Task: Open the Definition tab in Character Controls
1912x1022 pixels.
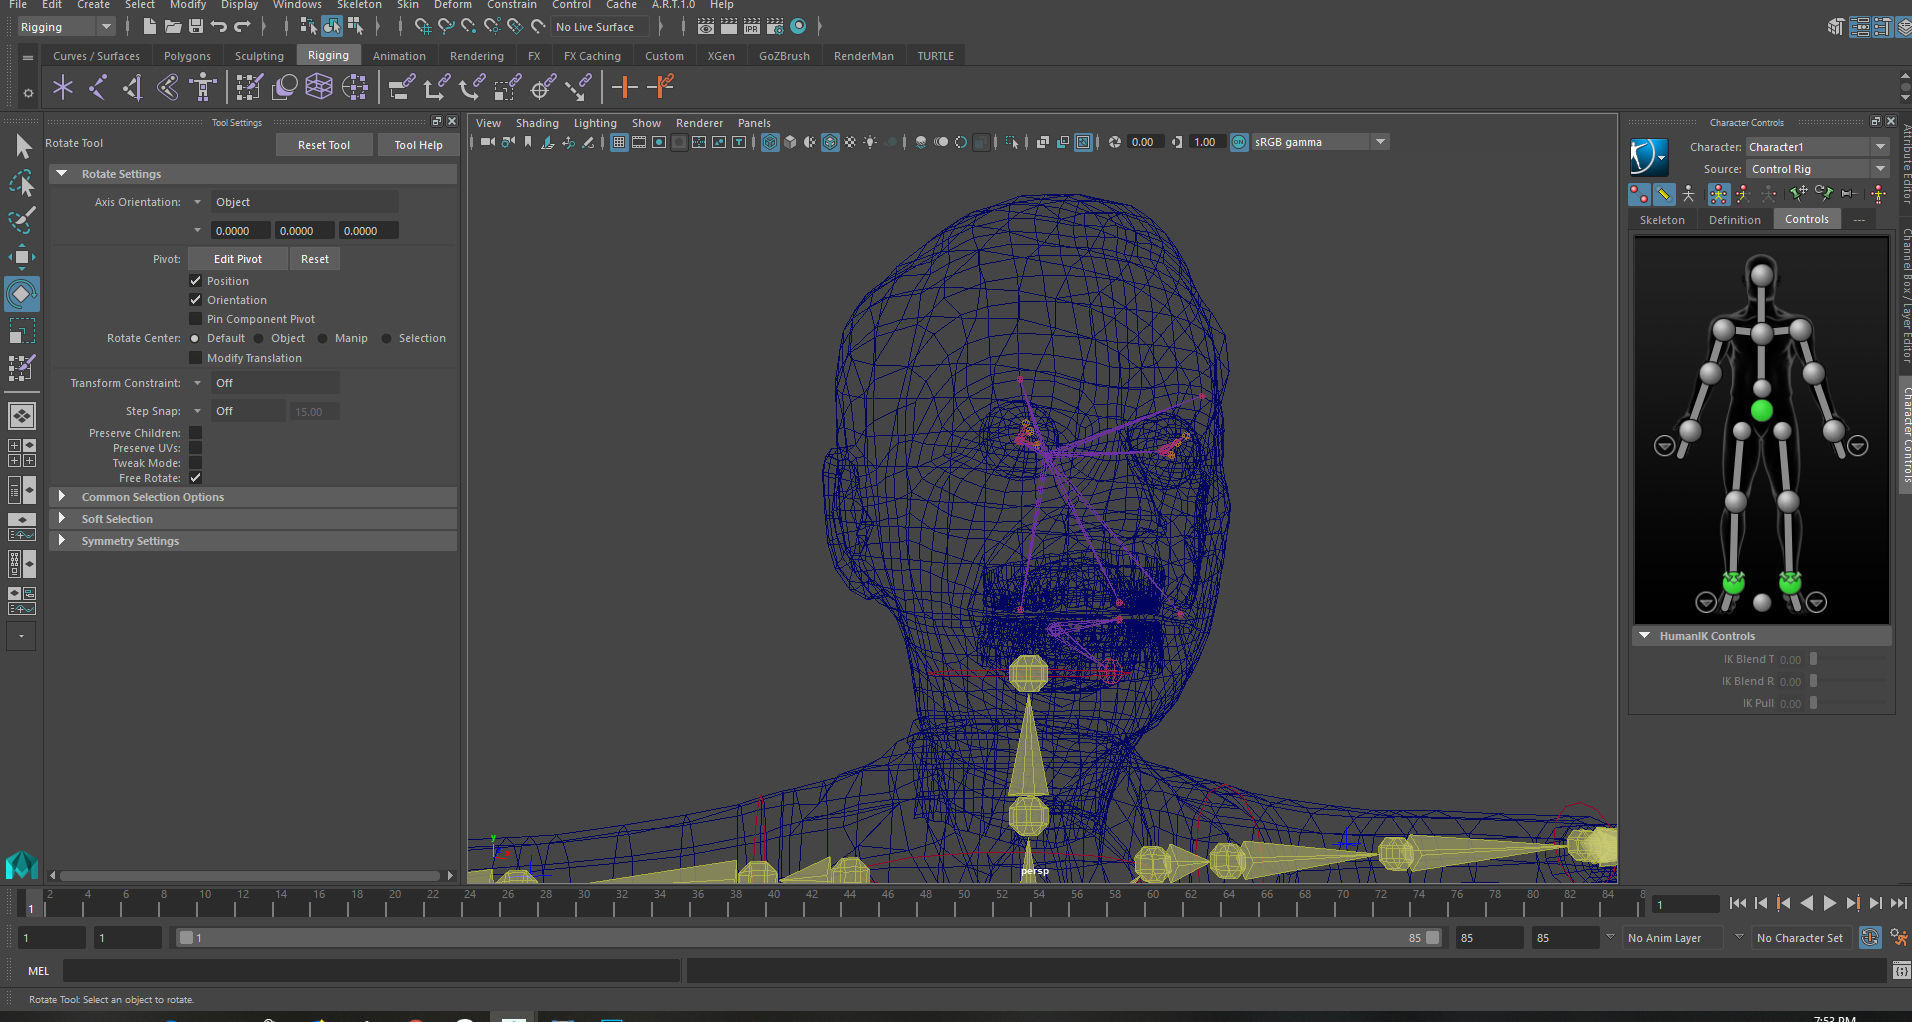Action: 1734,220
